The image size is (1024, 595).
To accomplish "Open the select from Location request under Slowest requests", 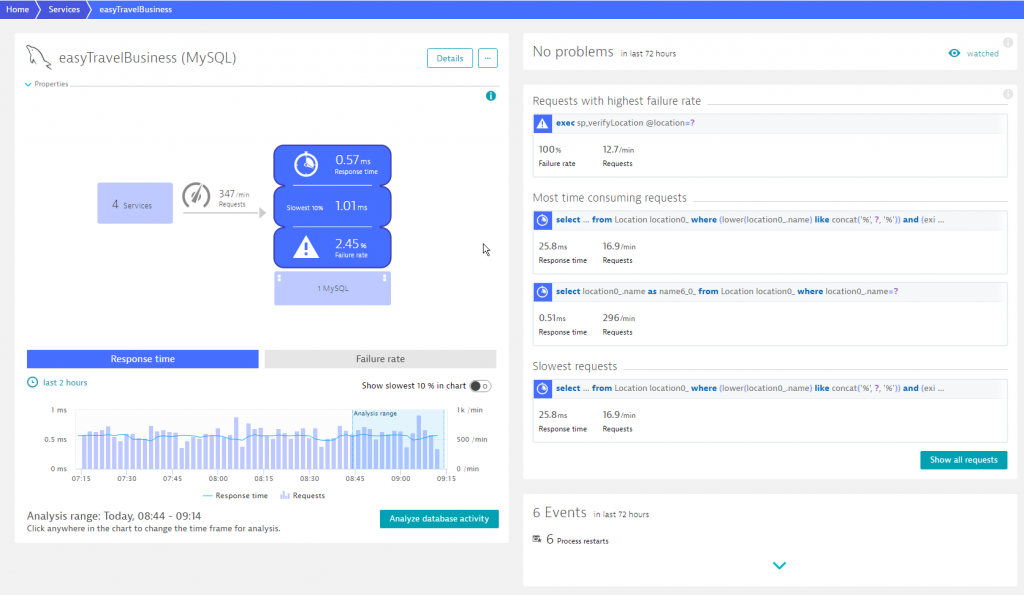I will pyautogui.click(x=750, y=388).
